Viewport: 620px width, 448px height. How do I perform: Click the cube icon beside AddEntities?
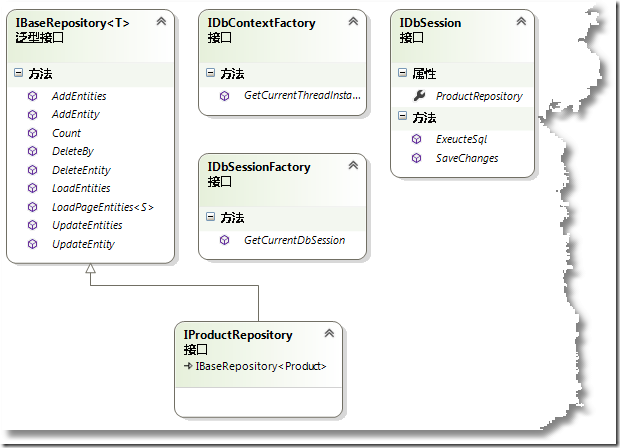[x=32, y=96]
